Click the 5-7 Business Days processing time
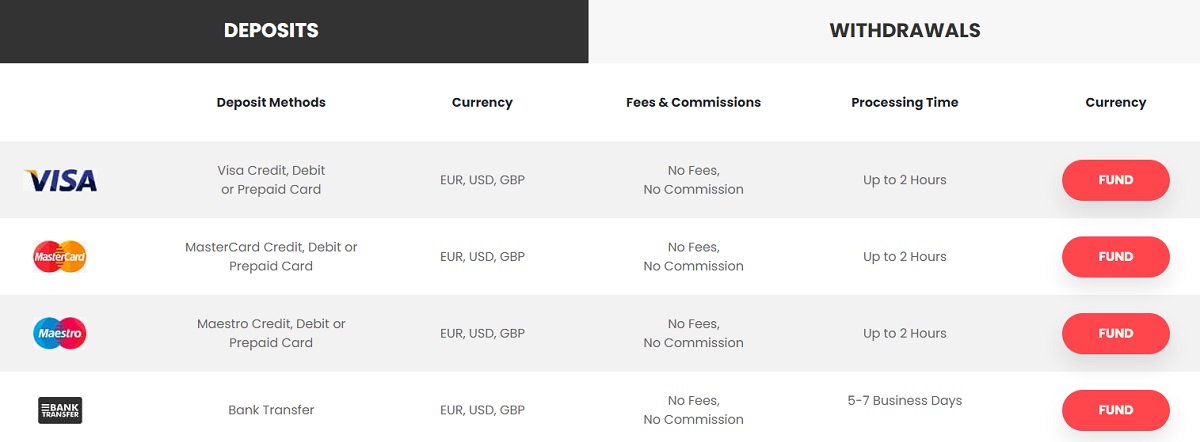The width and height of the screenshot is (1200, 442). point(905,401)
